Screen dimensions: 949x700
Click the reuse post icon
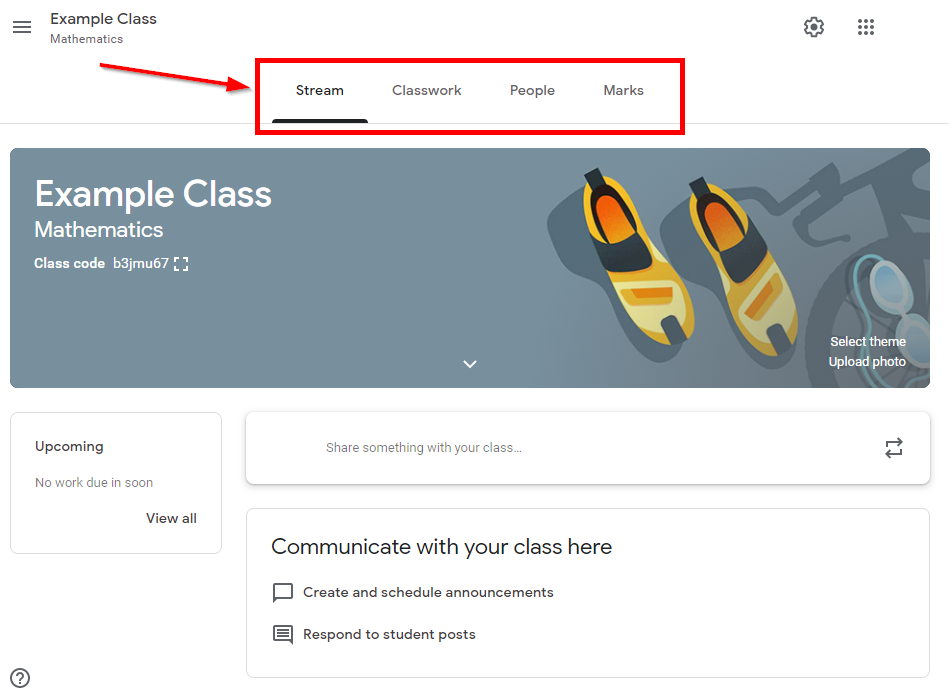893,448
